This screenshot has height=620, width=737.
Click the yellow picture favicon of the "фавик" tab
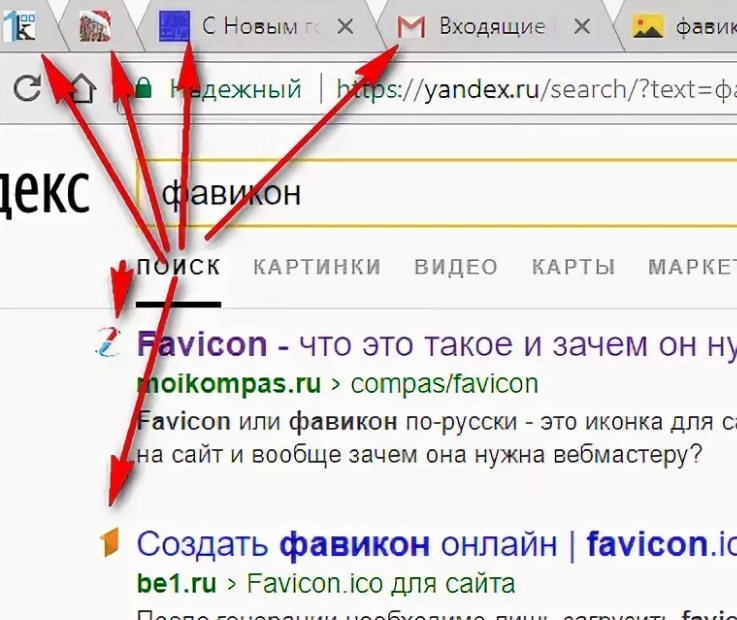pos(648,26)
